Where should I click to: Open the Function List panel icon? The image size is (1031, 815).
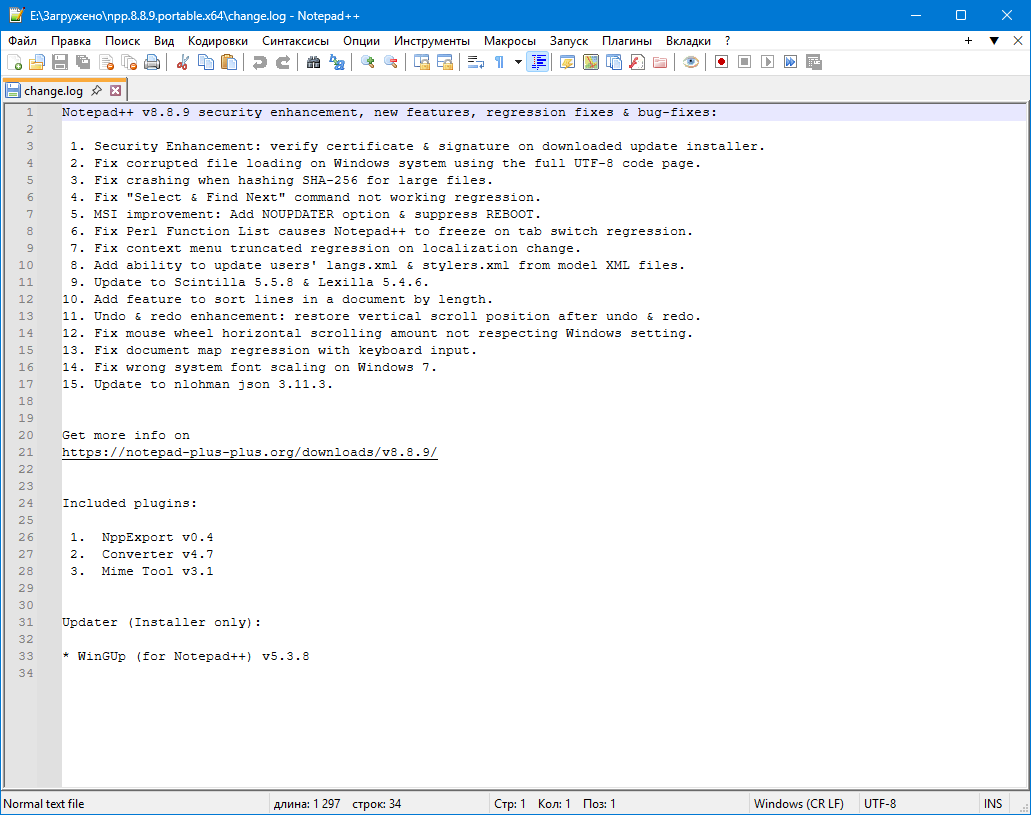[x=636, y=62]
